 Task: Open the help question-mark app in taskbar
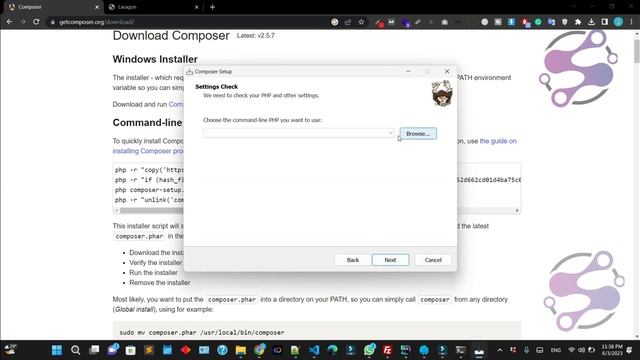(x=222, y=350)
